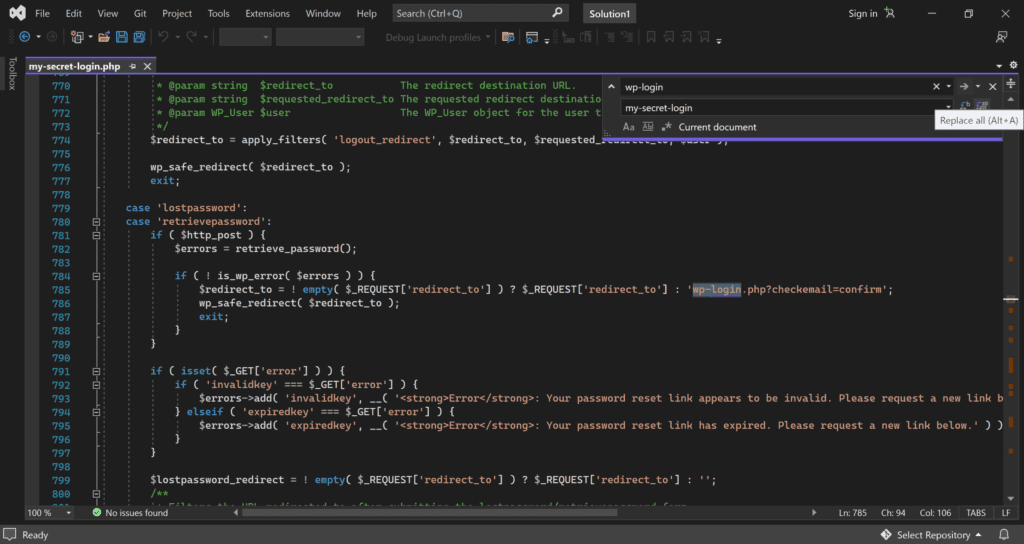The width and height of the screenshot is (1024, 544).
Task: Click the Save All icon
Action: 139,37
